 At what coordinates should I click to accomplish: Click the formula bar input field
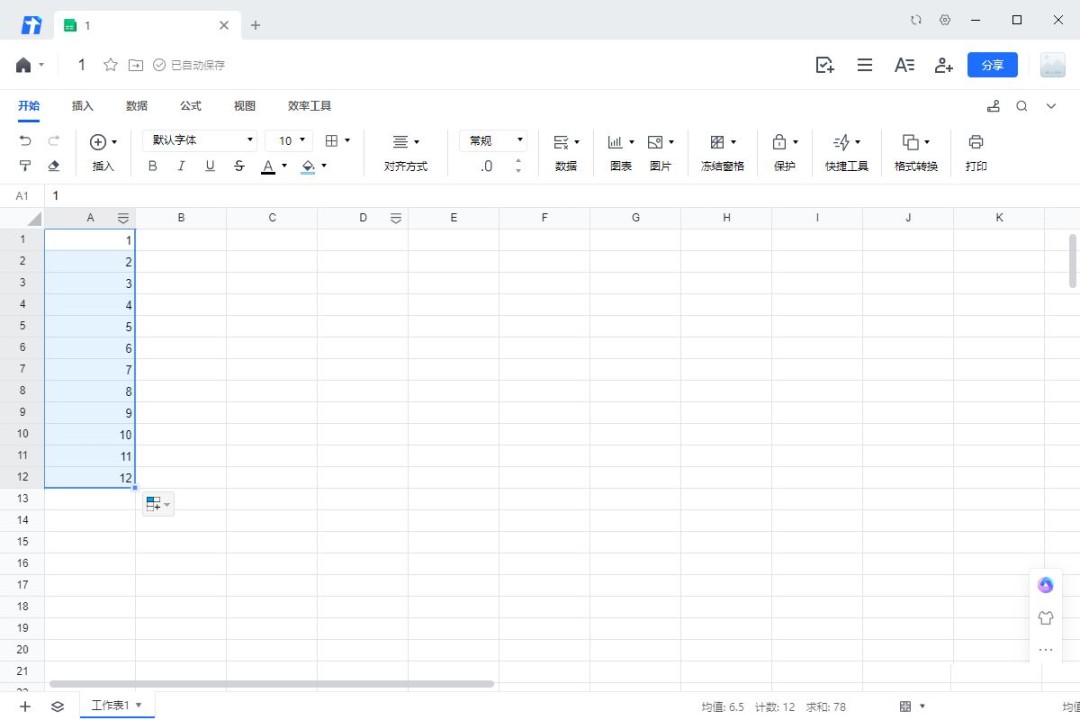click(x=500, y=196)
